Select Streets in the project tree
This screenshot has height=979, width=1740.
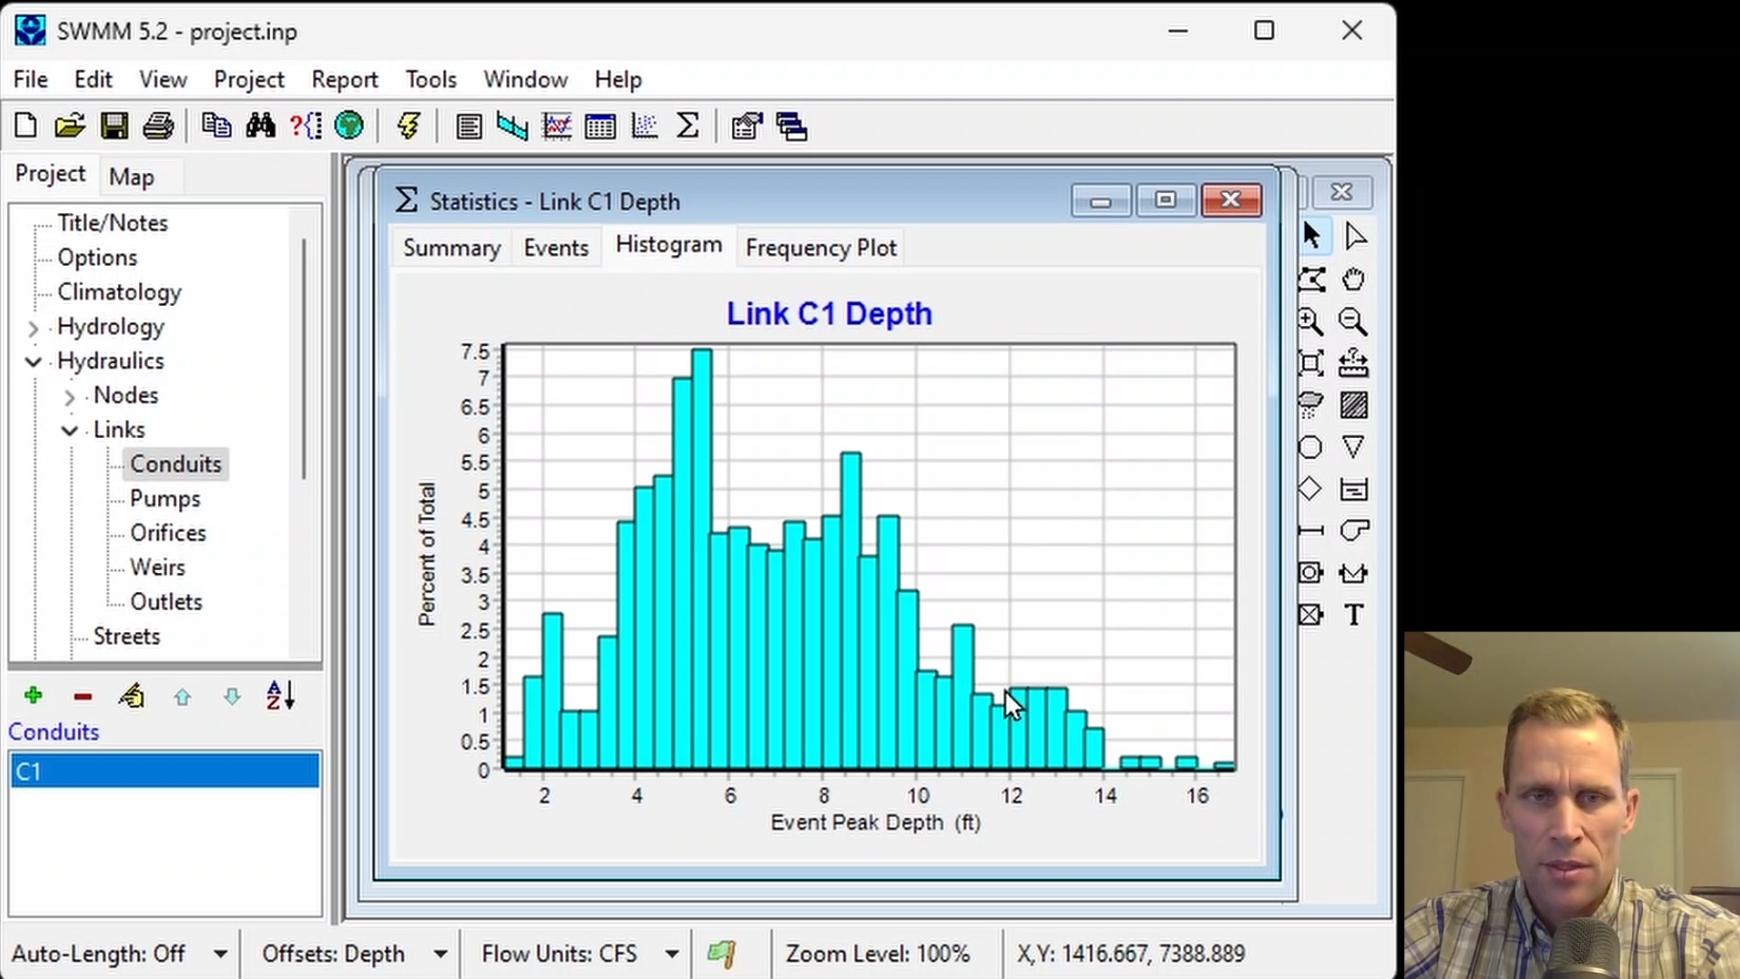(126, 636)
